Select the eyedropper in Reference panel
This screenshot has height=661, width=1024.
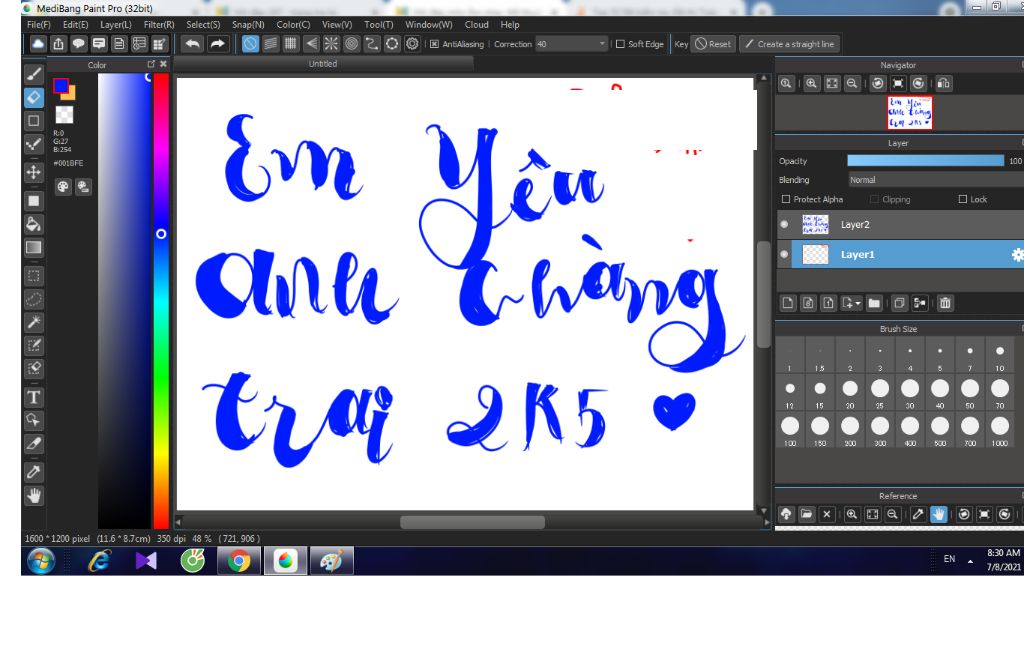(918, 514)
